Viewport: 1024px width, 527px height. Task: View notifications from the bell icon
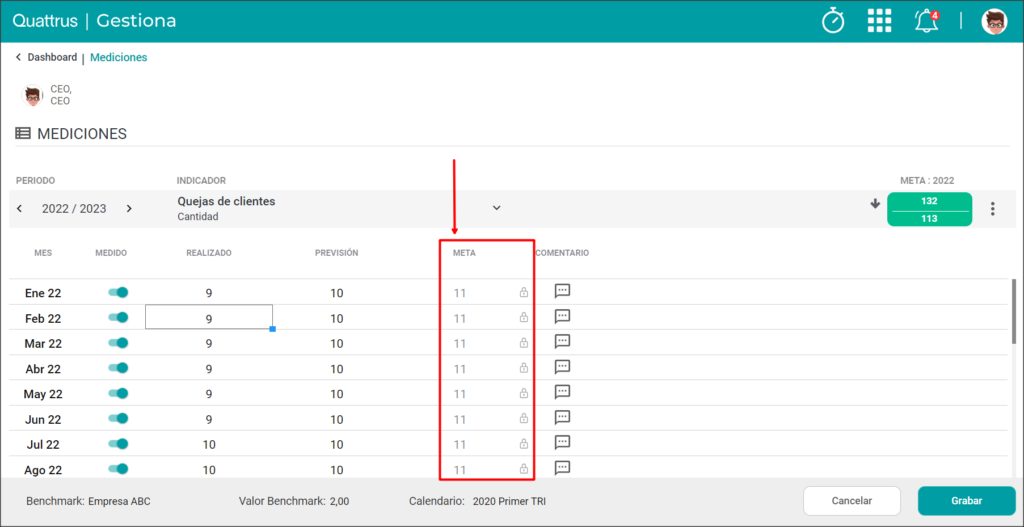point(926,22)
